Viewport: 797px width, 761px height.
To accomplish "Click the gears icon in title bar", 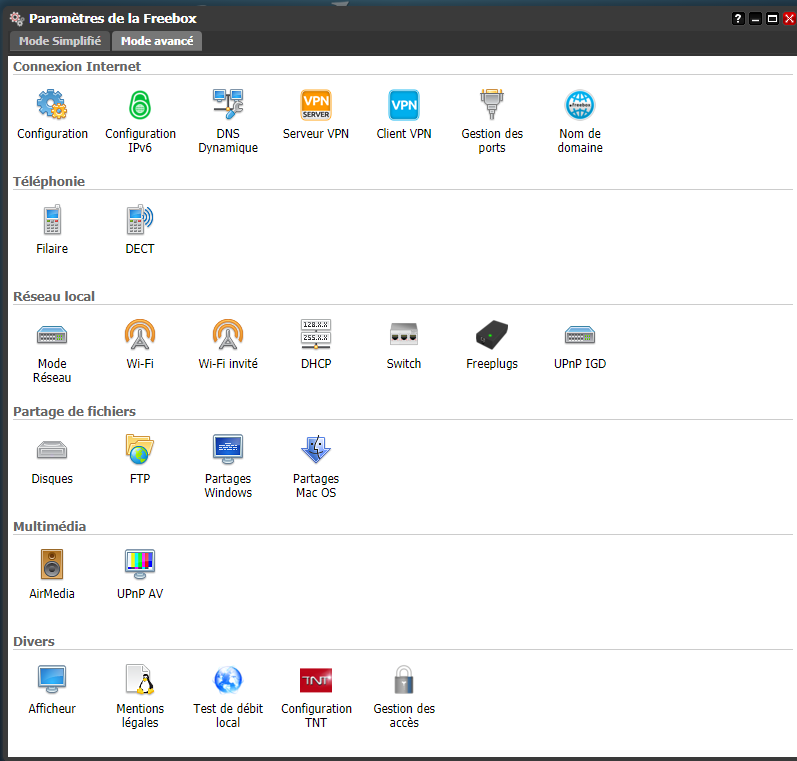I will 16,19.
